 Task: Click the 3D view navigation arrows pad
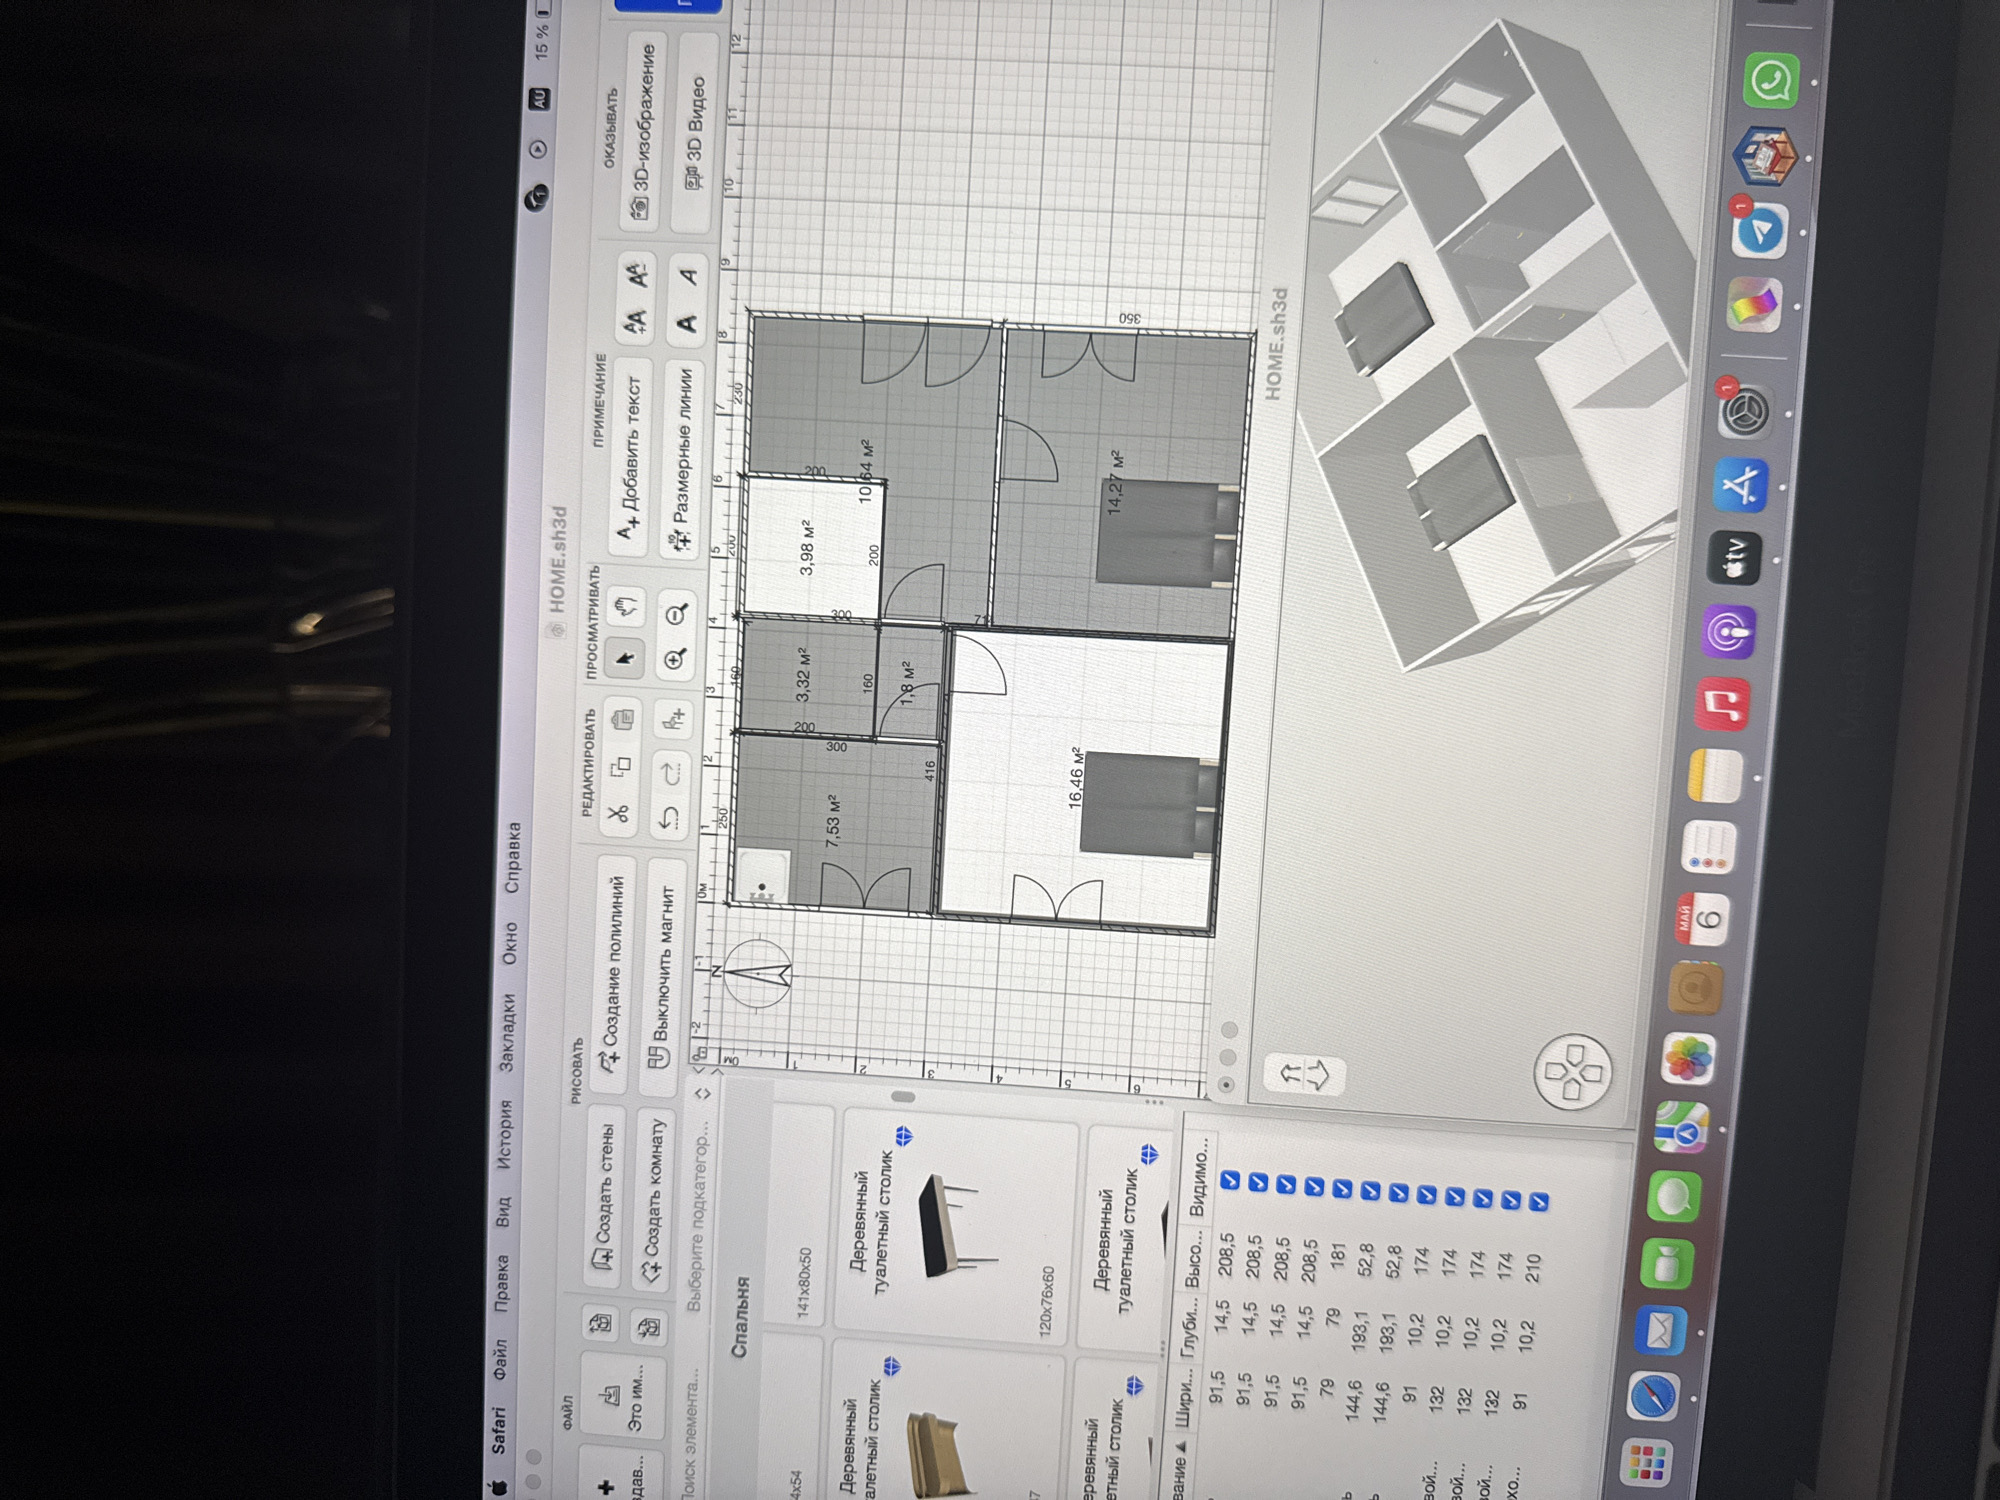tap(1572, 1071)
